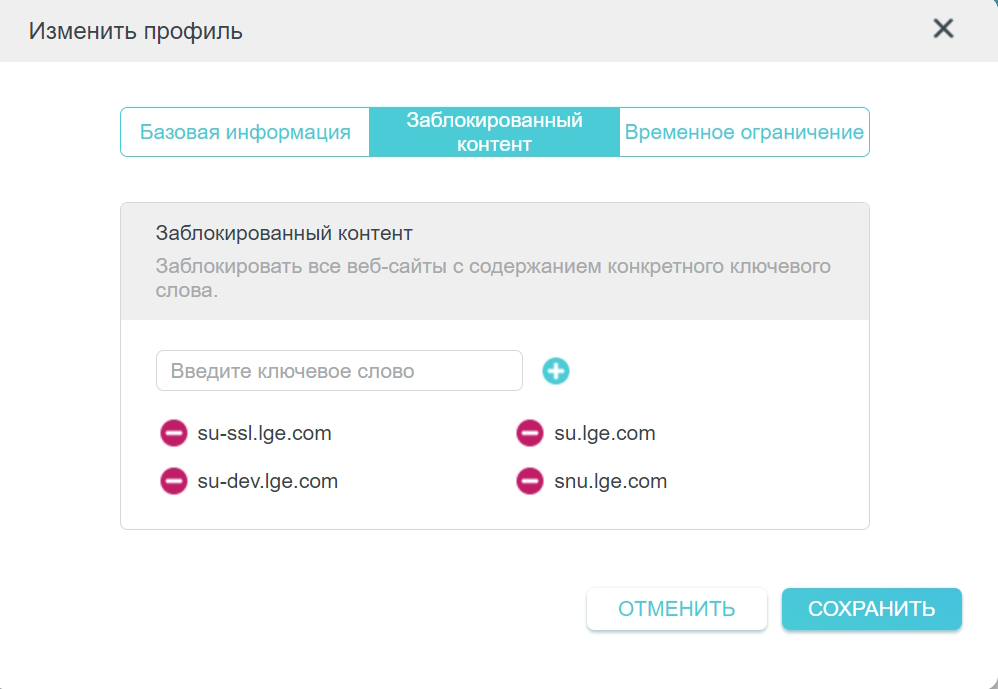This screenshot has height=689, width=998.
Task: Click the ОТМЕНИТЬ button
Action: pyautogui.click(x=676, y=609)
